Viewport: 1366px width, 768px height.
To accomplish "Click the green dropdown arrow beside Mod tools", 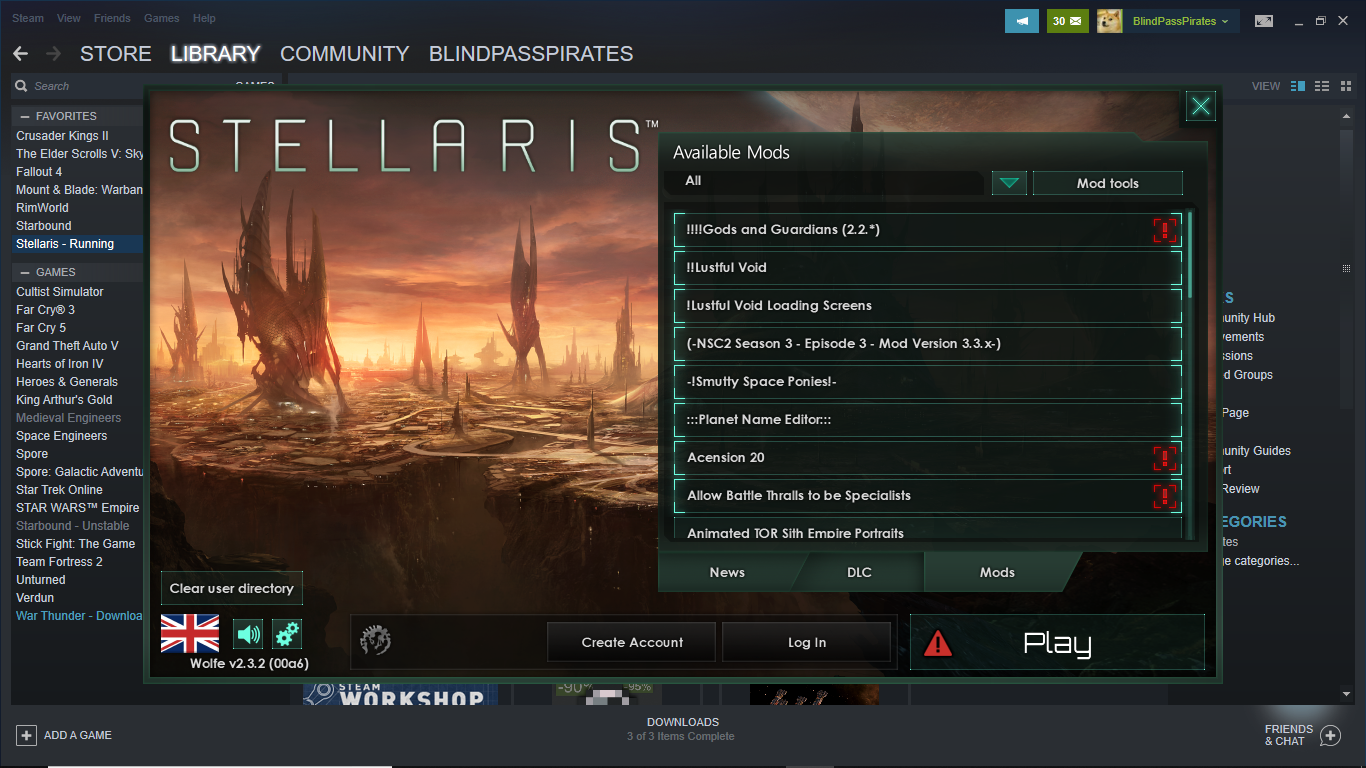I will click(x=1009, y=183).
